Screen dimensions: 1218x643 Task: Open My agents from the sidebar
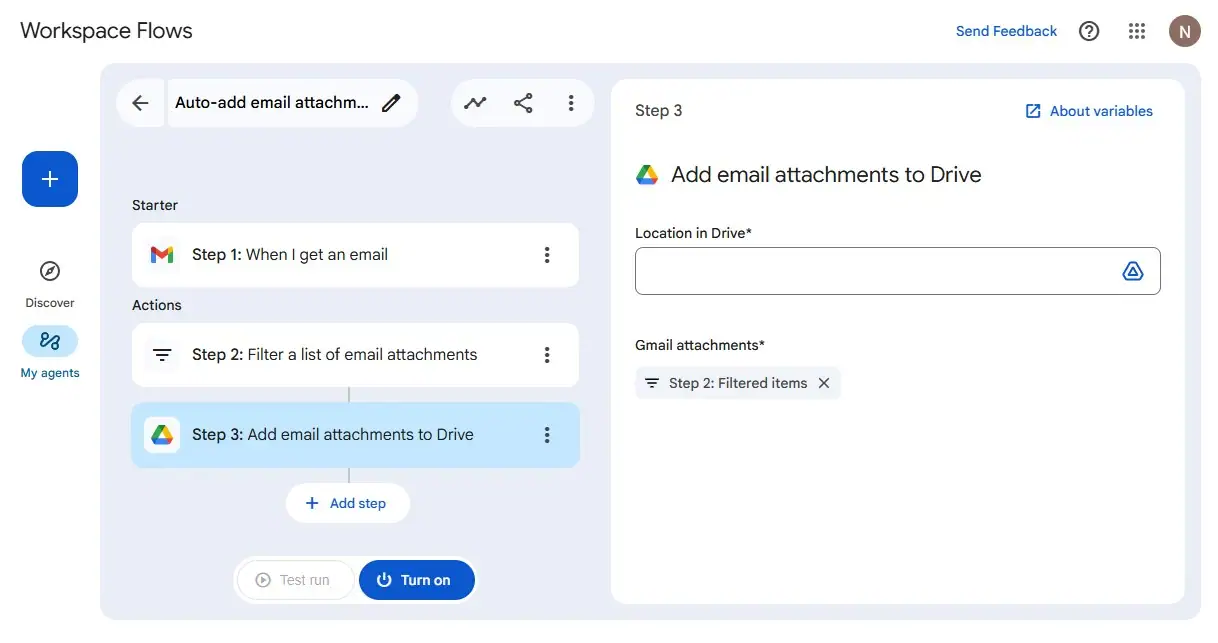[49, 352]
